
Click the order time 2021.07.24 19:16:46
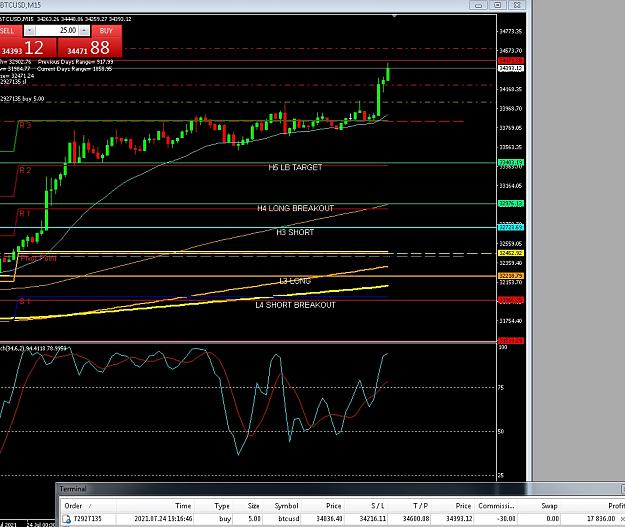(x=163, y=519)
